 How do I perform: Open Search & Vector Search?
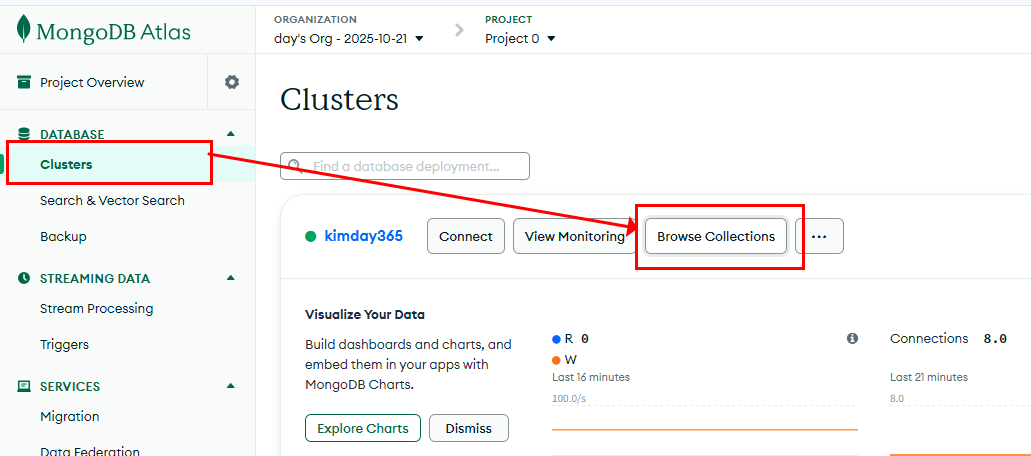point(112,200)
